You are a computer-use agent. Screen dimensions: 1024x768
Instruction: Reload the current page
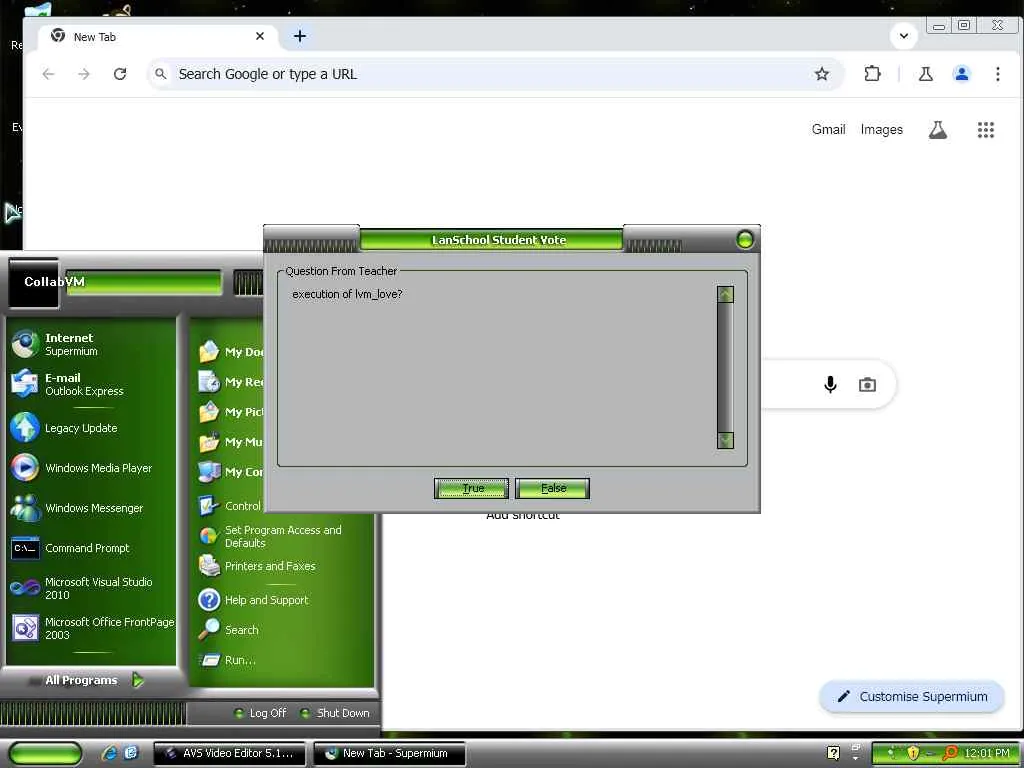(x=120, y=74)
